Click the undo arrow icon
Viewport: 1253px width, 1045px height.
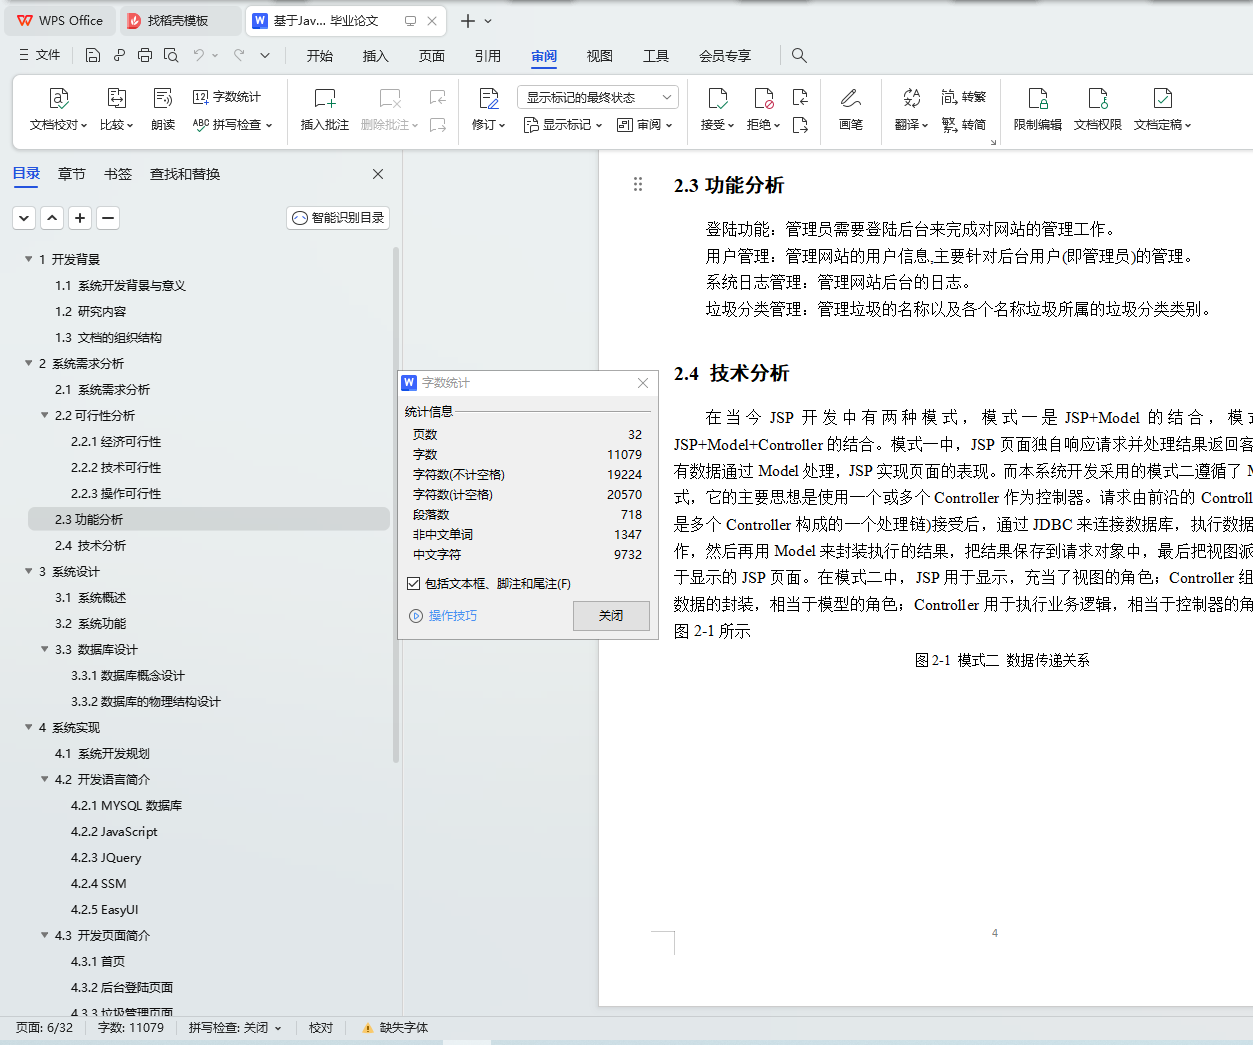pos(199,55)
